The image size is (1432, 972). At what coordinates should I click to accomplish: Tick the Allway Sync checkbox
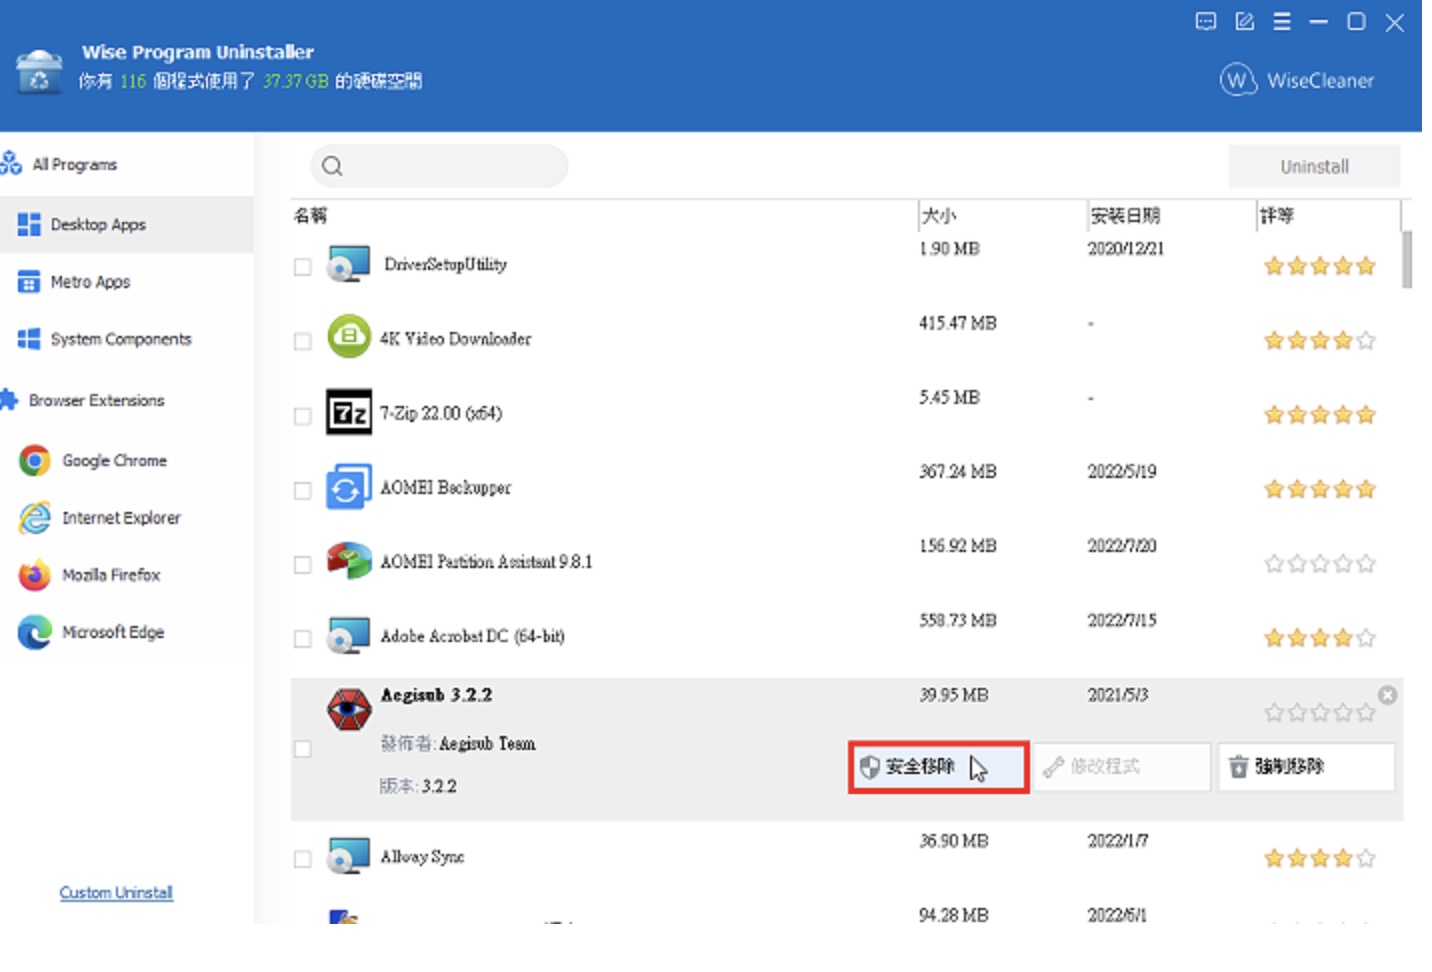click(302, 859)
